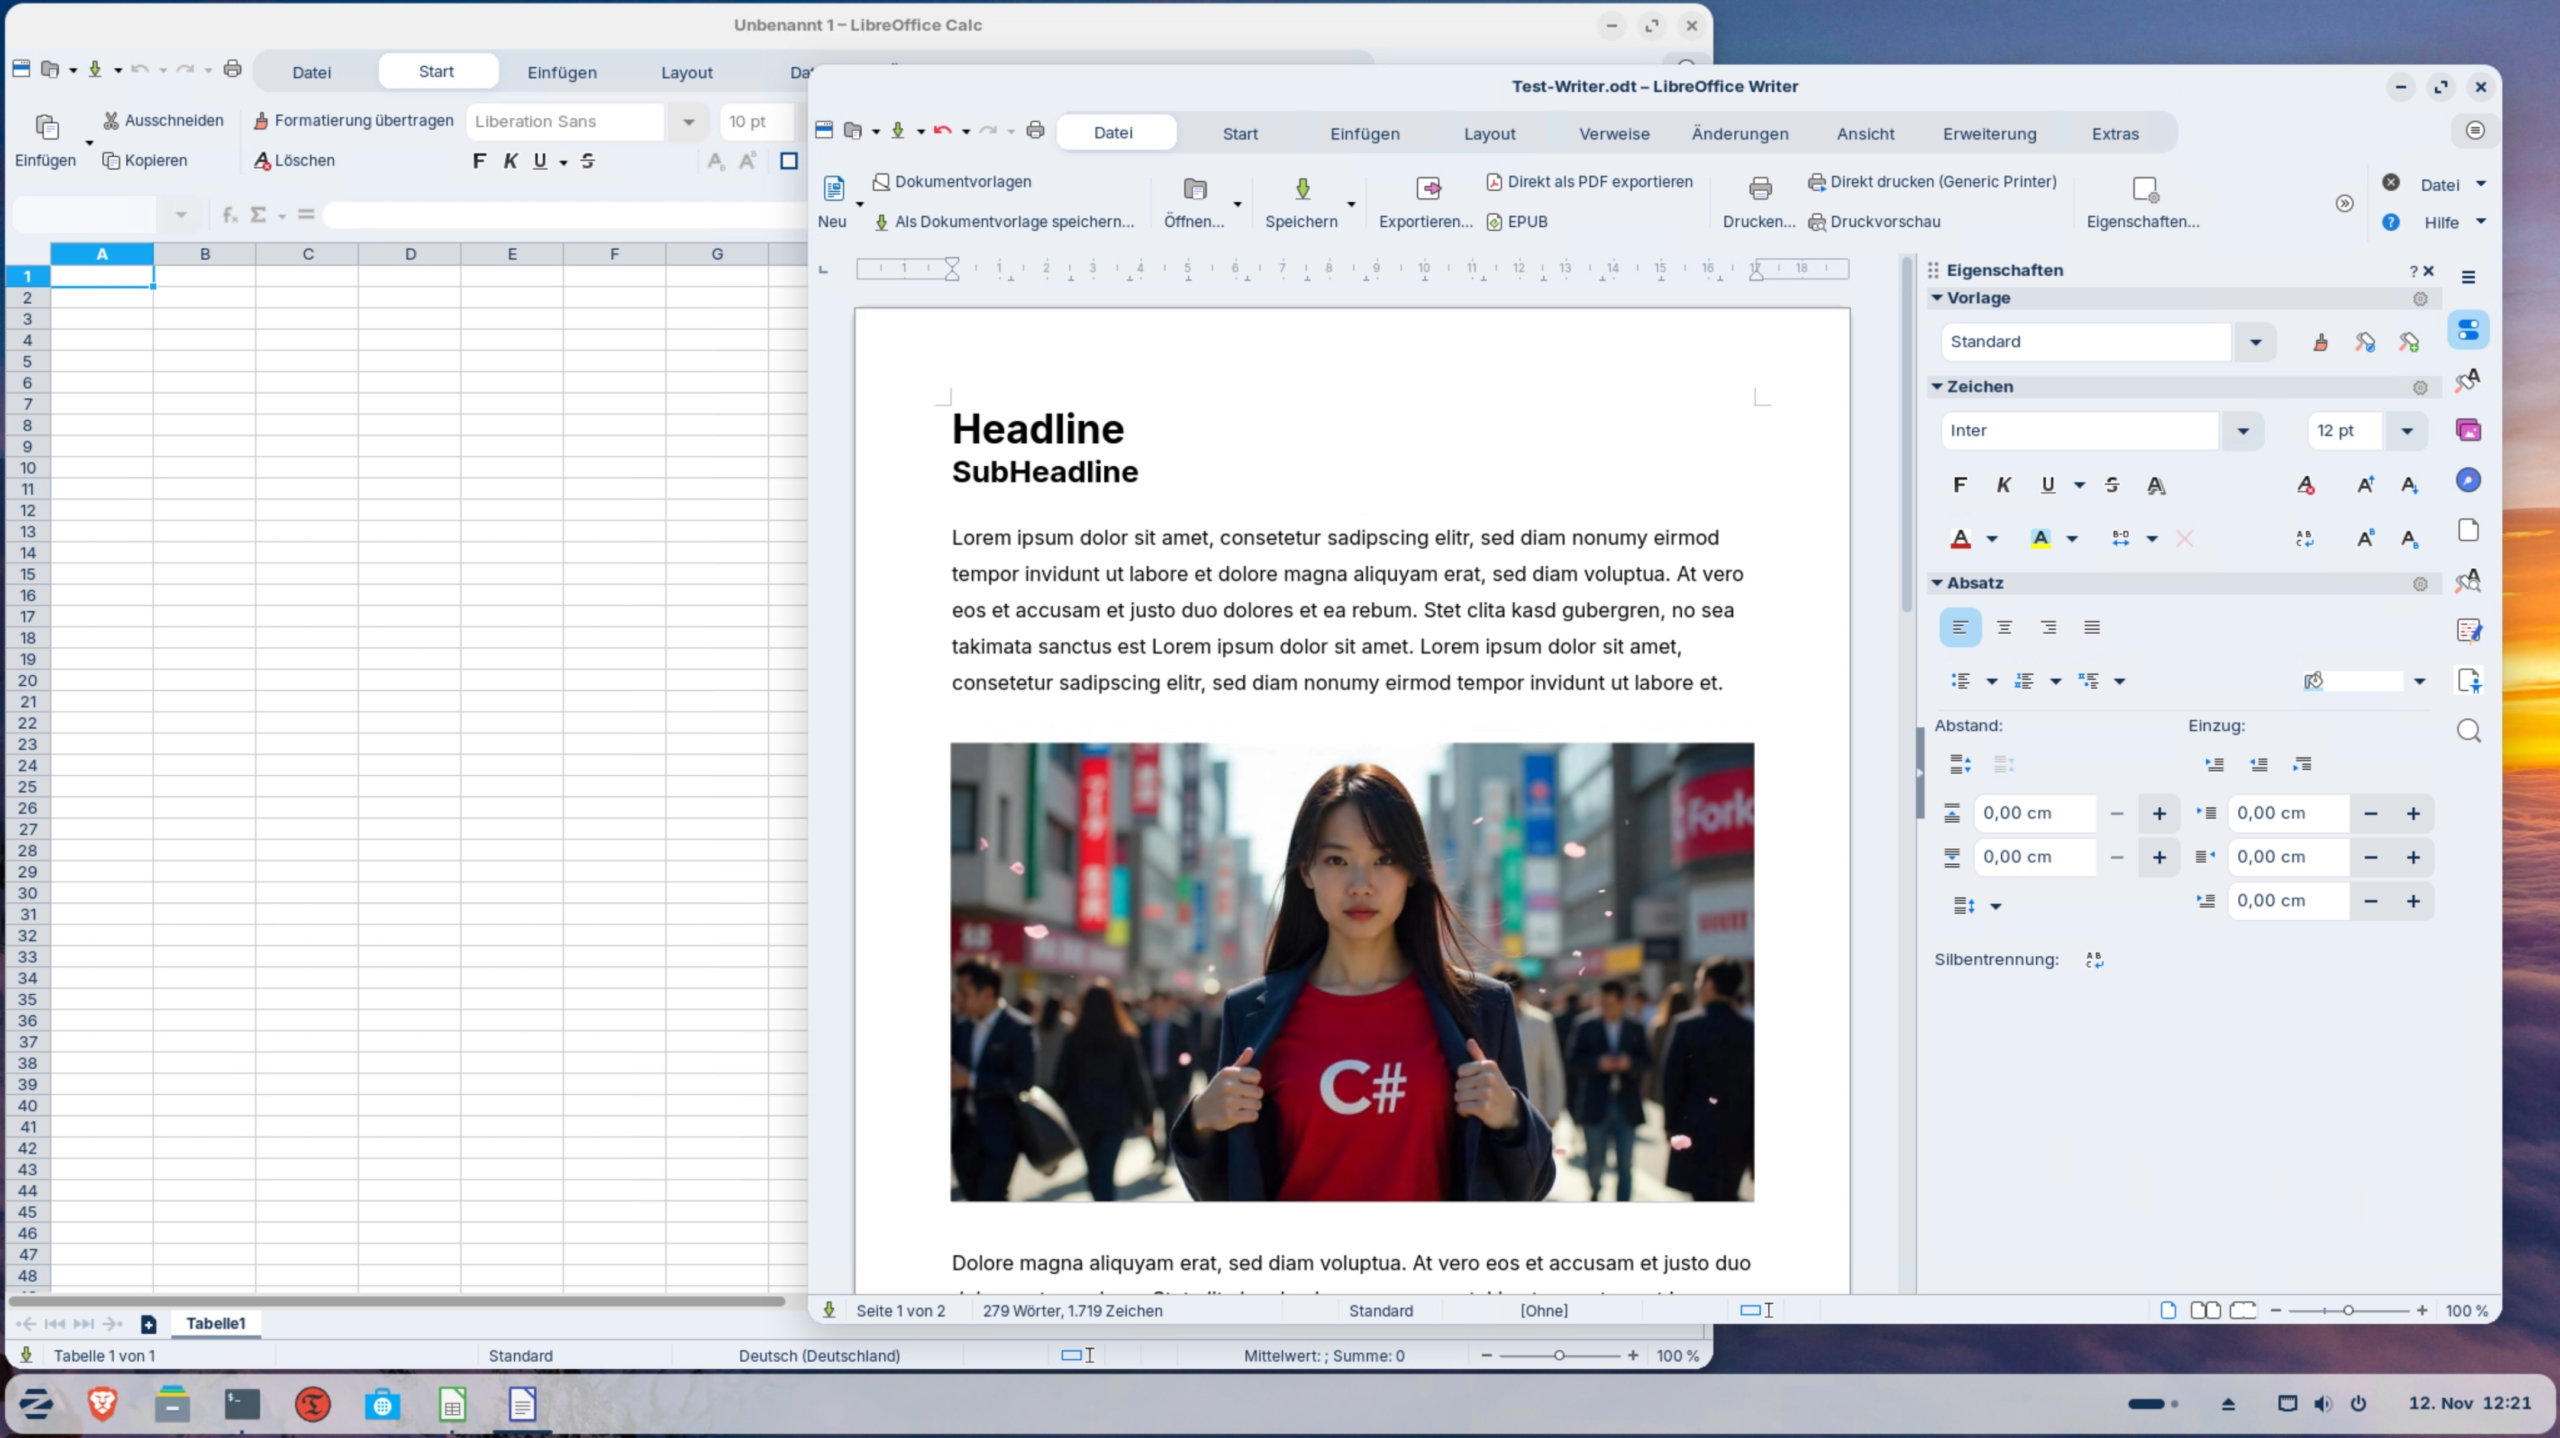Screen dimensions: 2560x1438
Task: Open the Druckvorschau
Action: coord(1884,222)
